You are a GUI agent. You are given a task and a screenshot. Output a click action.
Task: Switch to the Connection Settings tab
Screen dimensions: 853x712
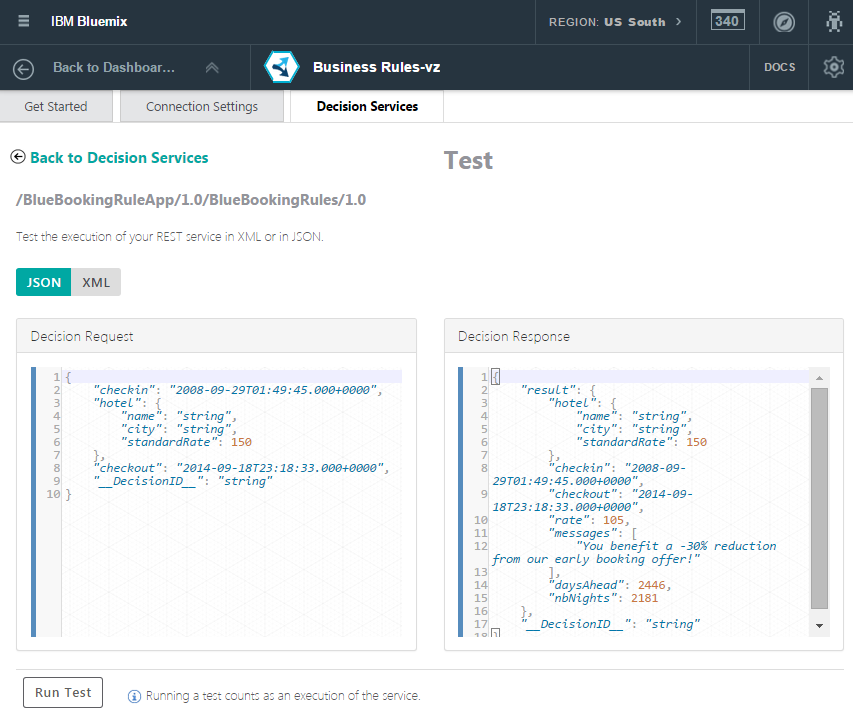202,107
